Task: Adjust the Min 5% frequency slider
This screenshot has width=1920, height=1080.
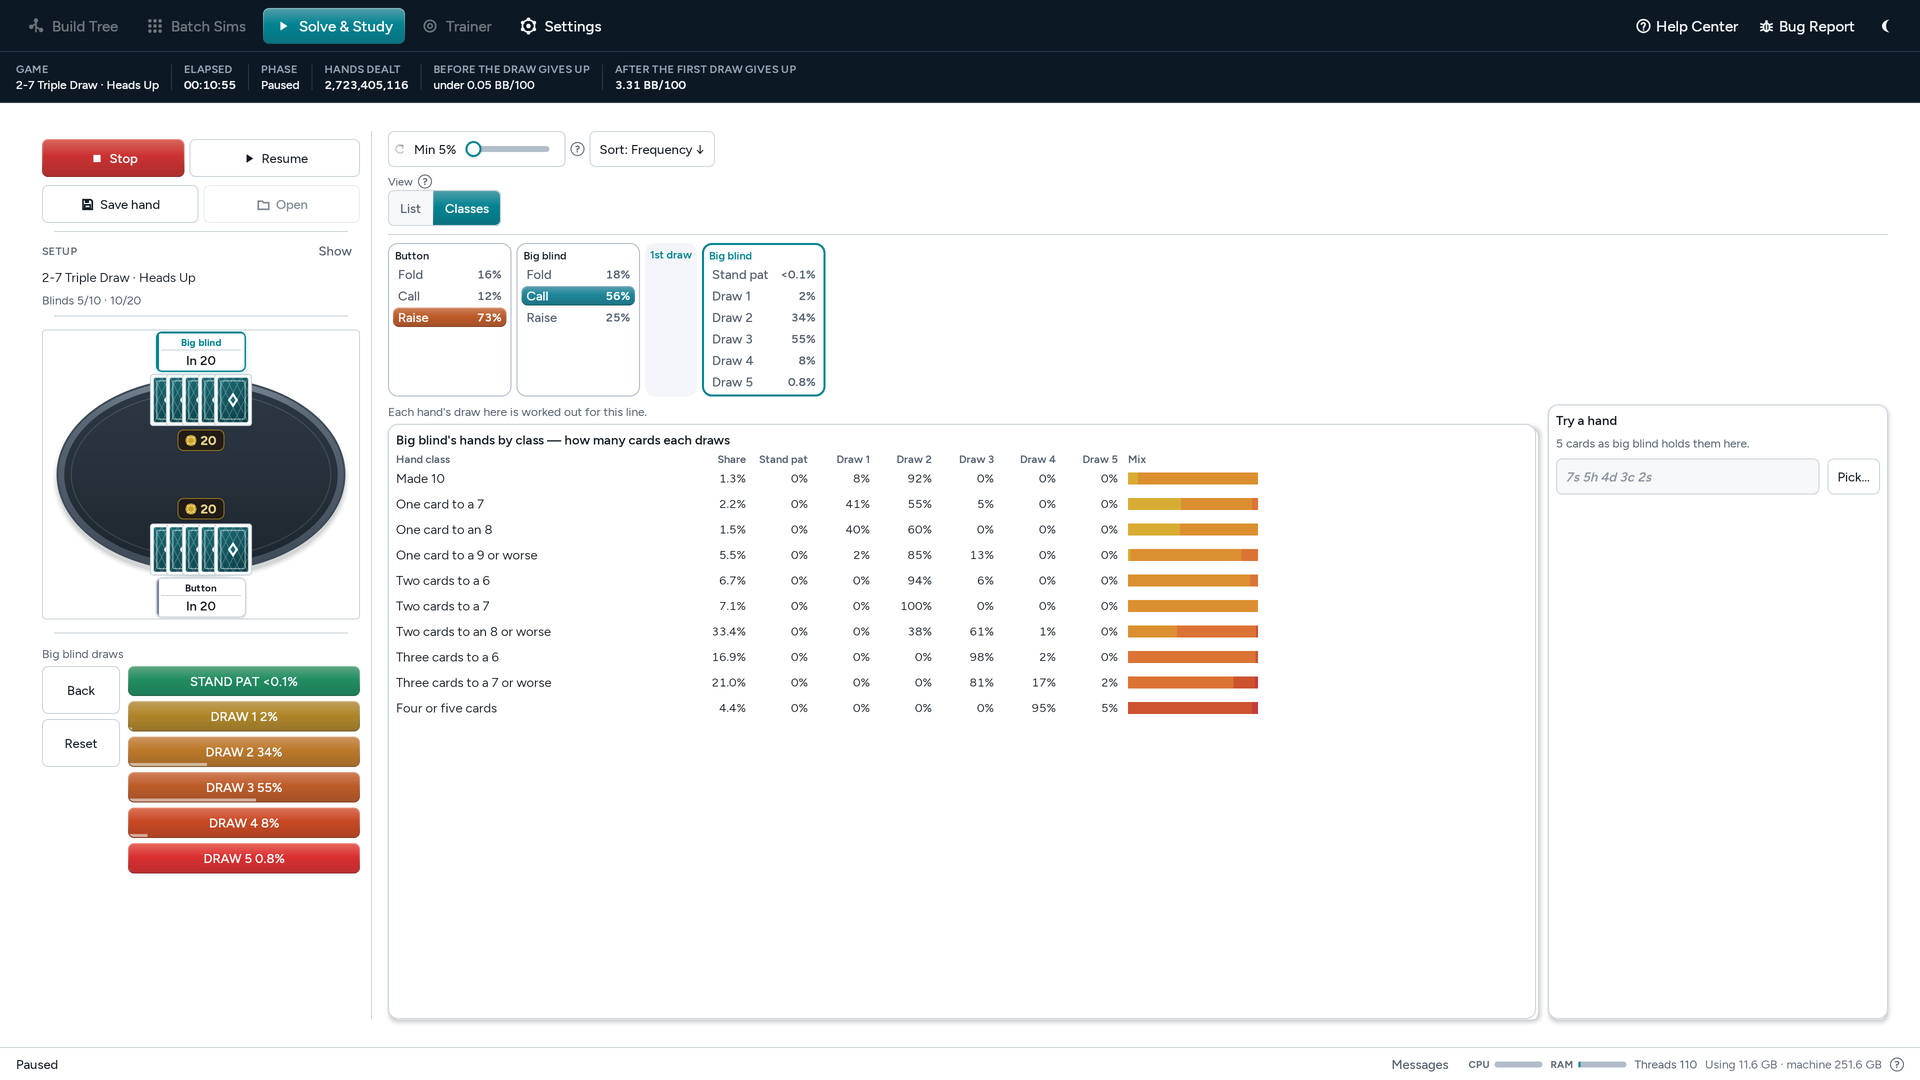Action: 509,149
